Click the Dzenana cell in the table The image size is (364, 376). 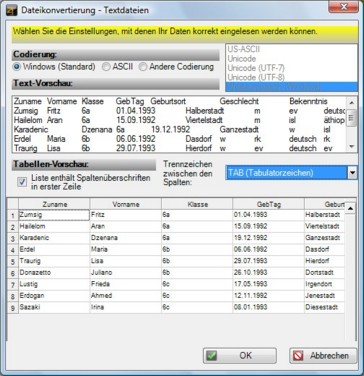[x=126, y=238]
